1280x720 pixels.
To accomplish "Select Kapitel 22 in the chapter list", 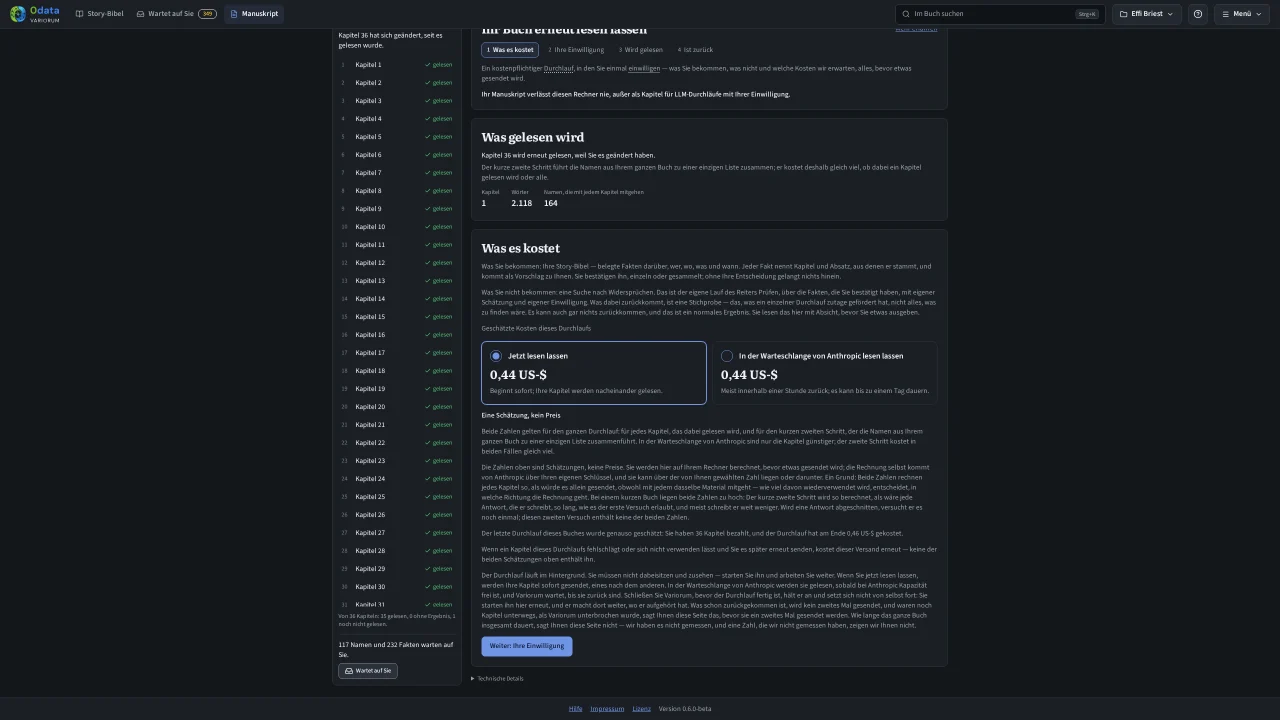I will [x=397, y=443].
